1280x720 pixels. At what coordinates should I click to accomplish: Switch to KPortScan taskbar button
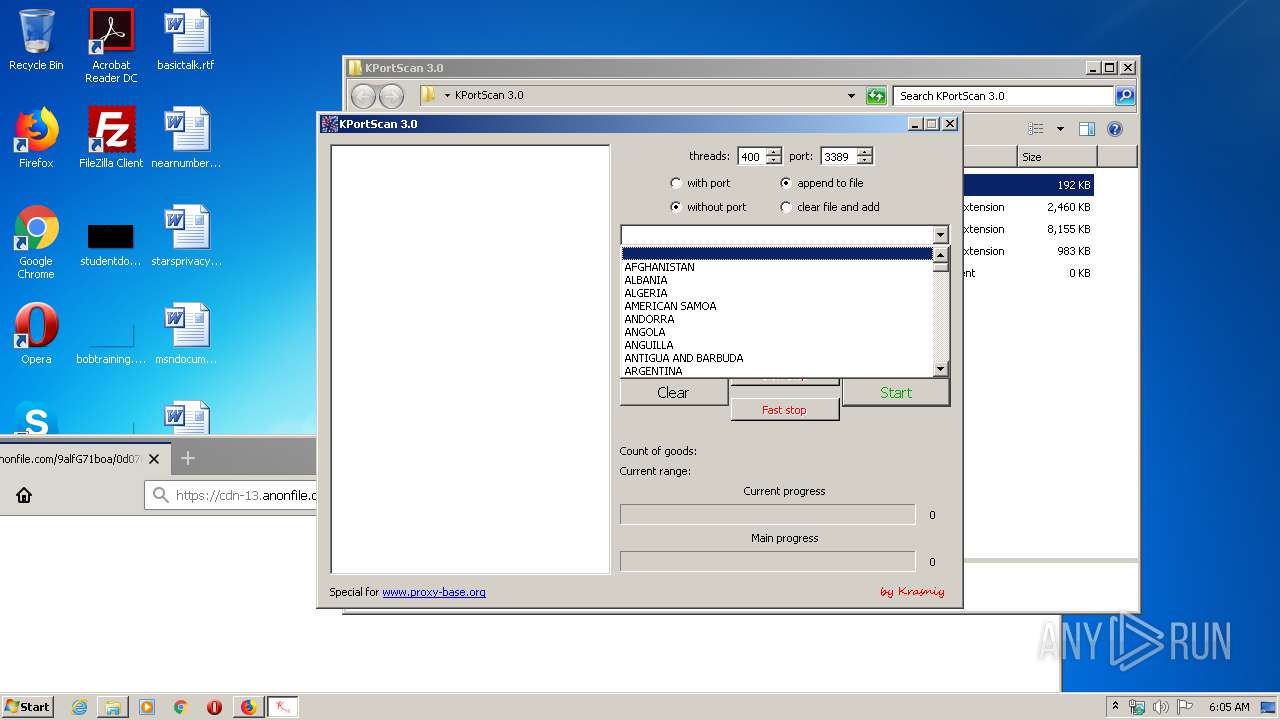click(x=283, y=707)
